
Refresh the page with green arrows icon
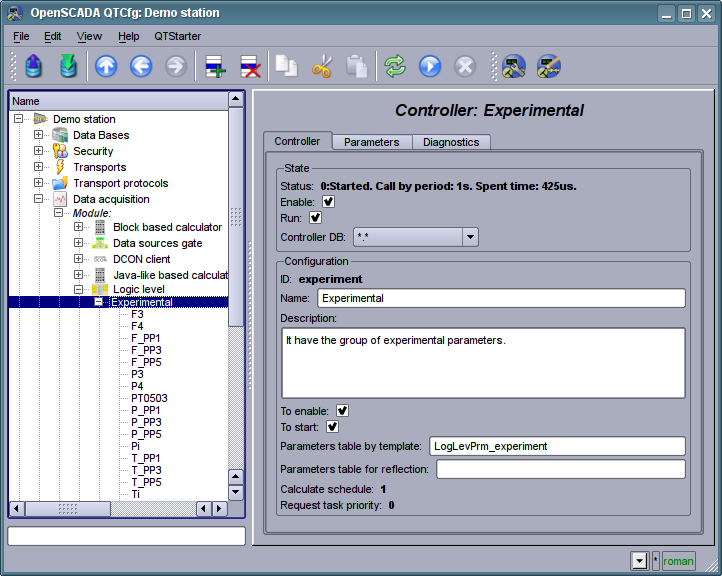coord(395,66)
